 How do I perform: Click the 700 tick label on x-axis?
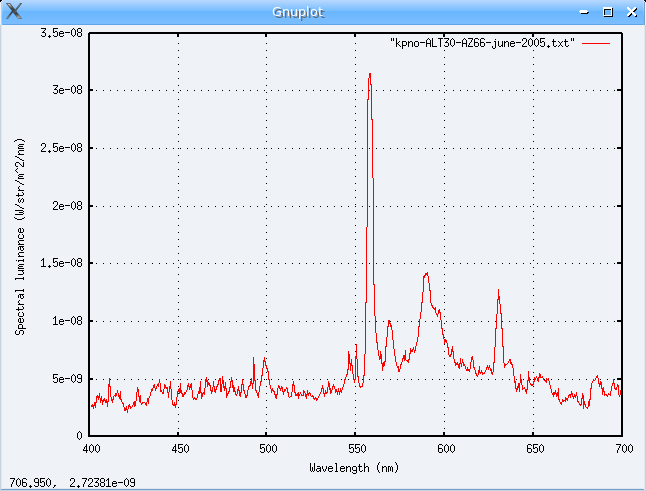pyautogui.click(x=622, y=450)
